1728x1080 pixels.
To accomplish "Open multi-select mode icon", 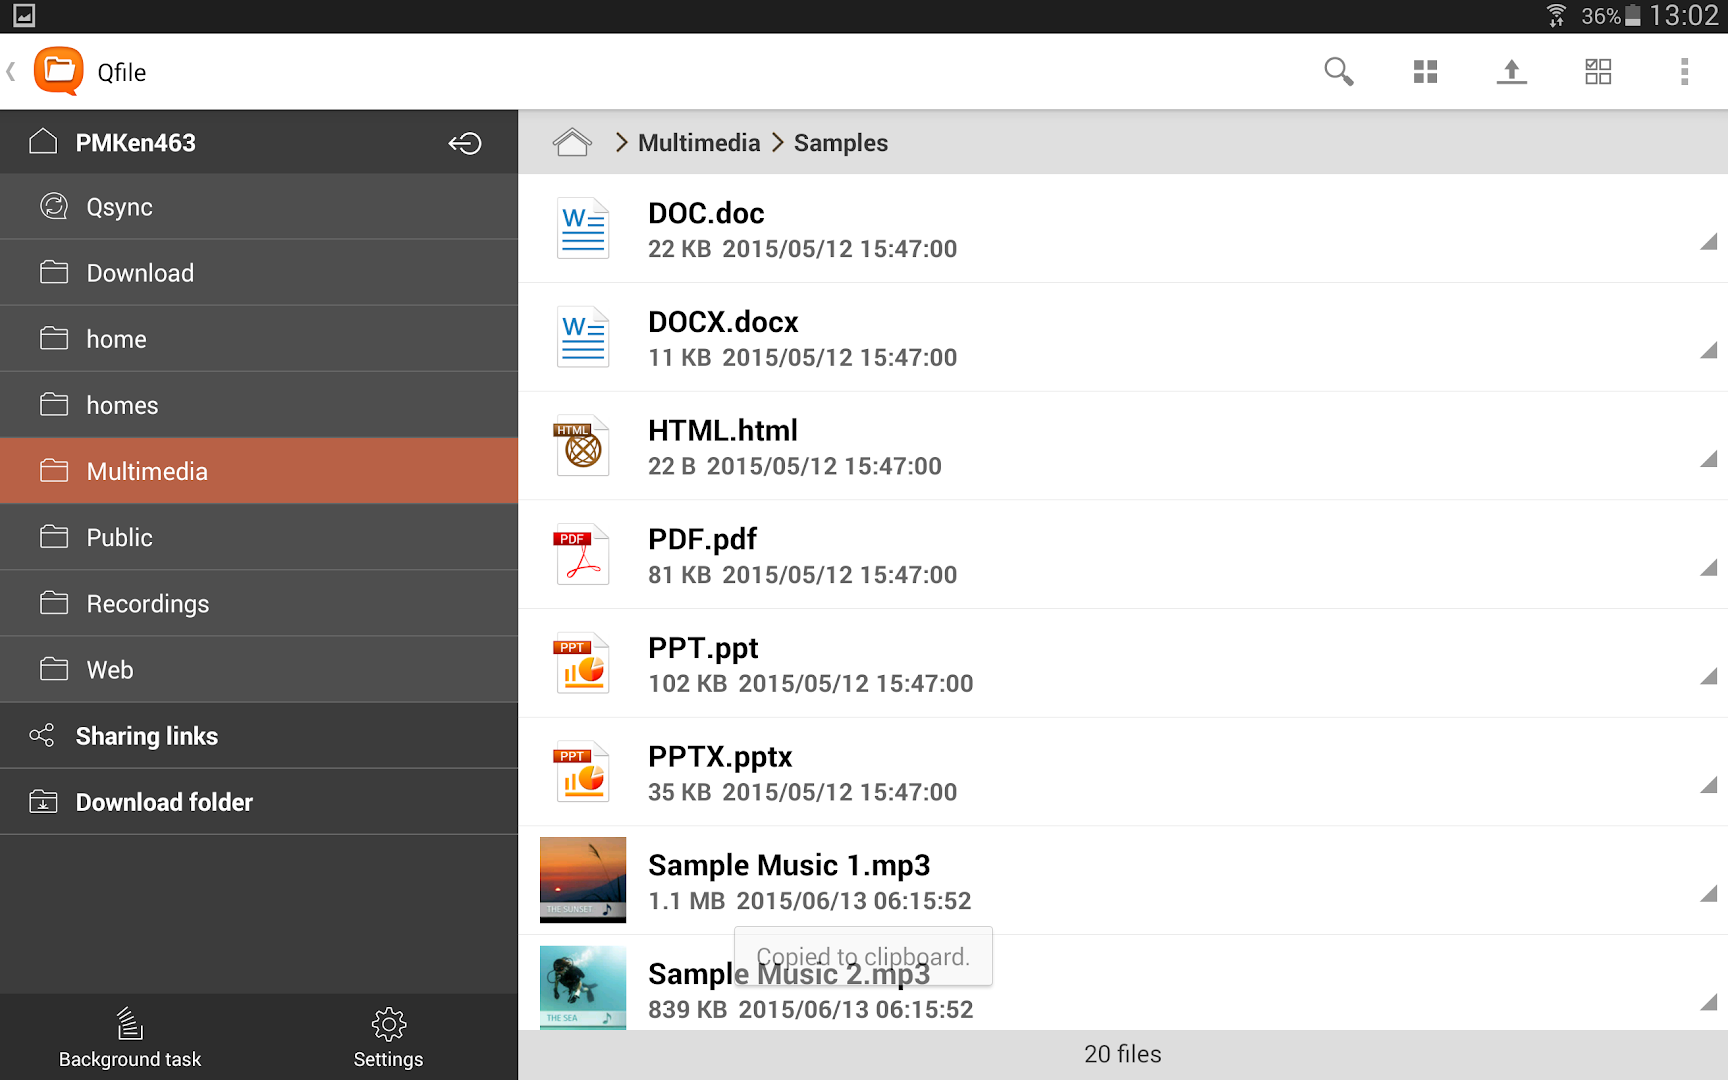I will tap(1598, 72).
